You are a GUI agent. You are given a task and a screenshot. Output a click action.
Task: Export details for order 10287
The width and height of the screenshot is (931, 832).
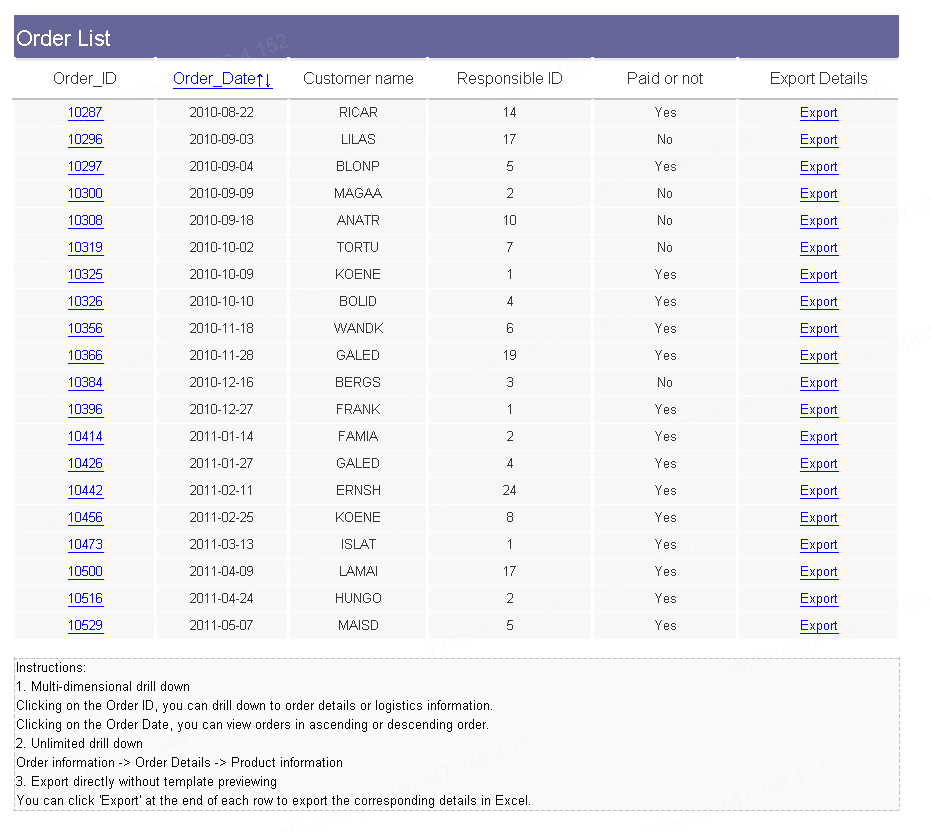(818, 113)
